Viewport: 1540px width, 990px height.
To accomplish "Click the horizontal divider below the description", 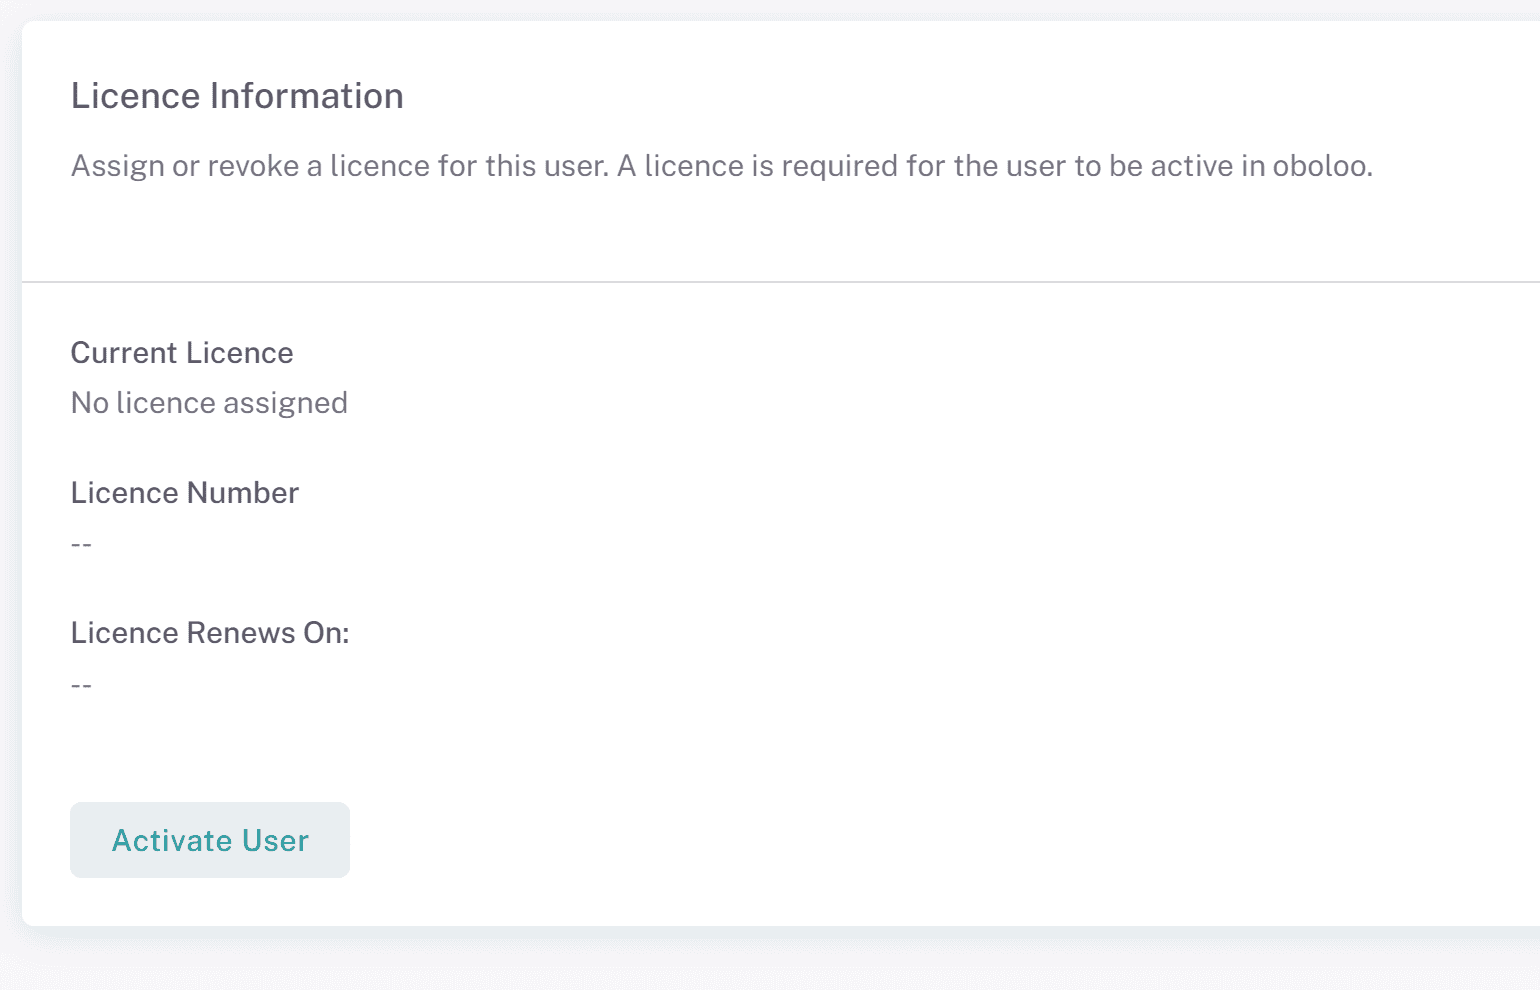I will pos(780,282).
